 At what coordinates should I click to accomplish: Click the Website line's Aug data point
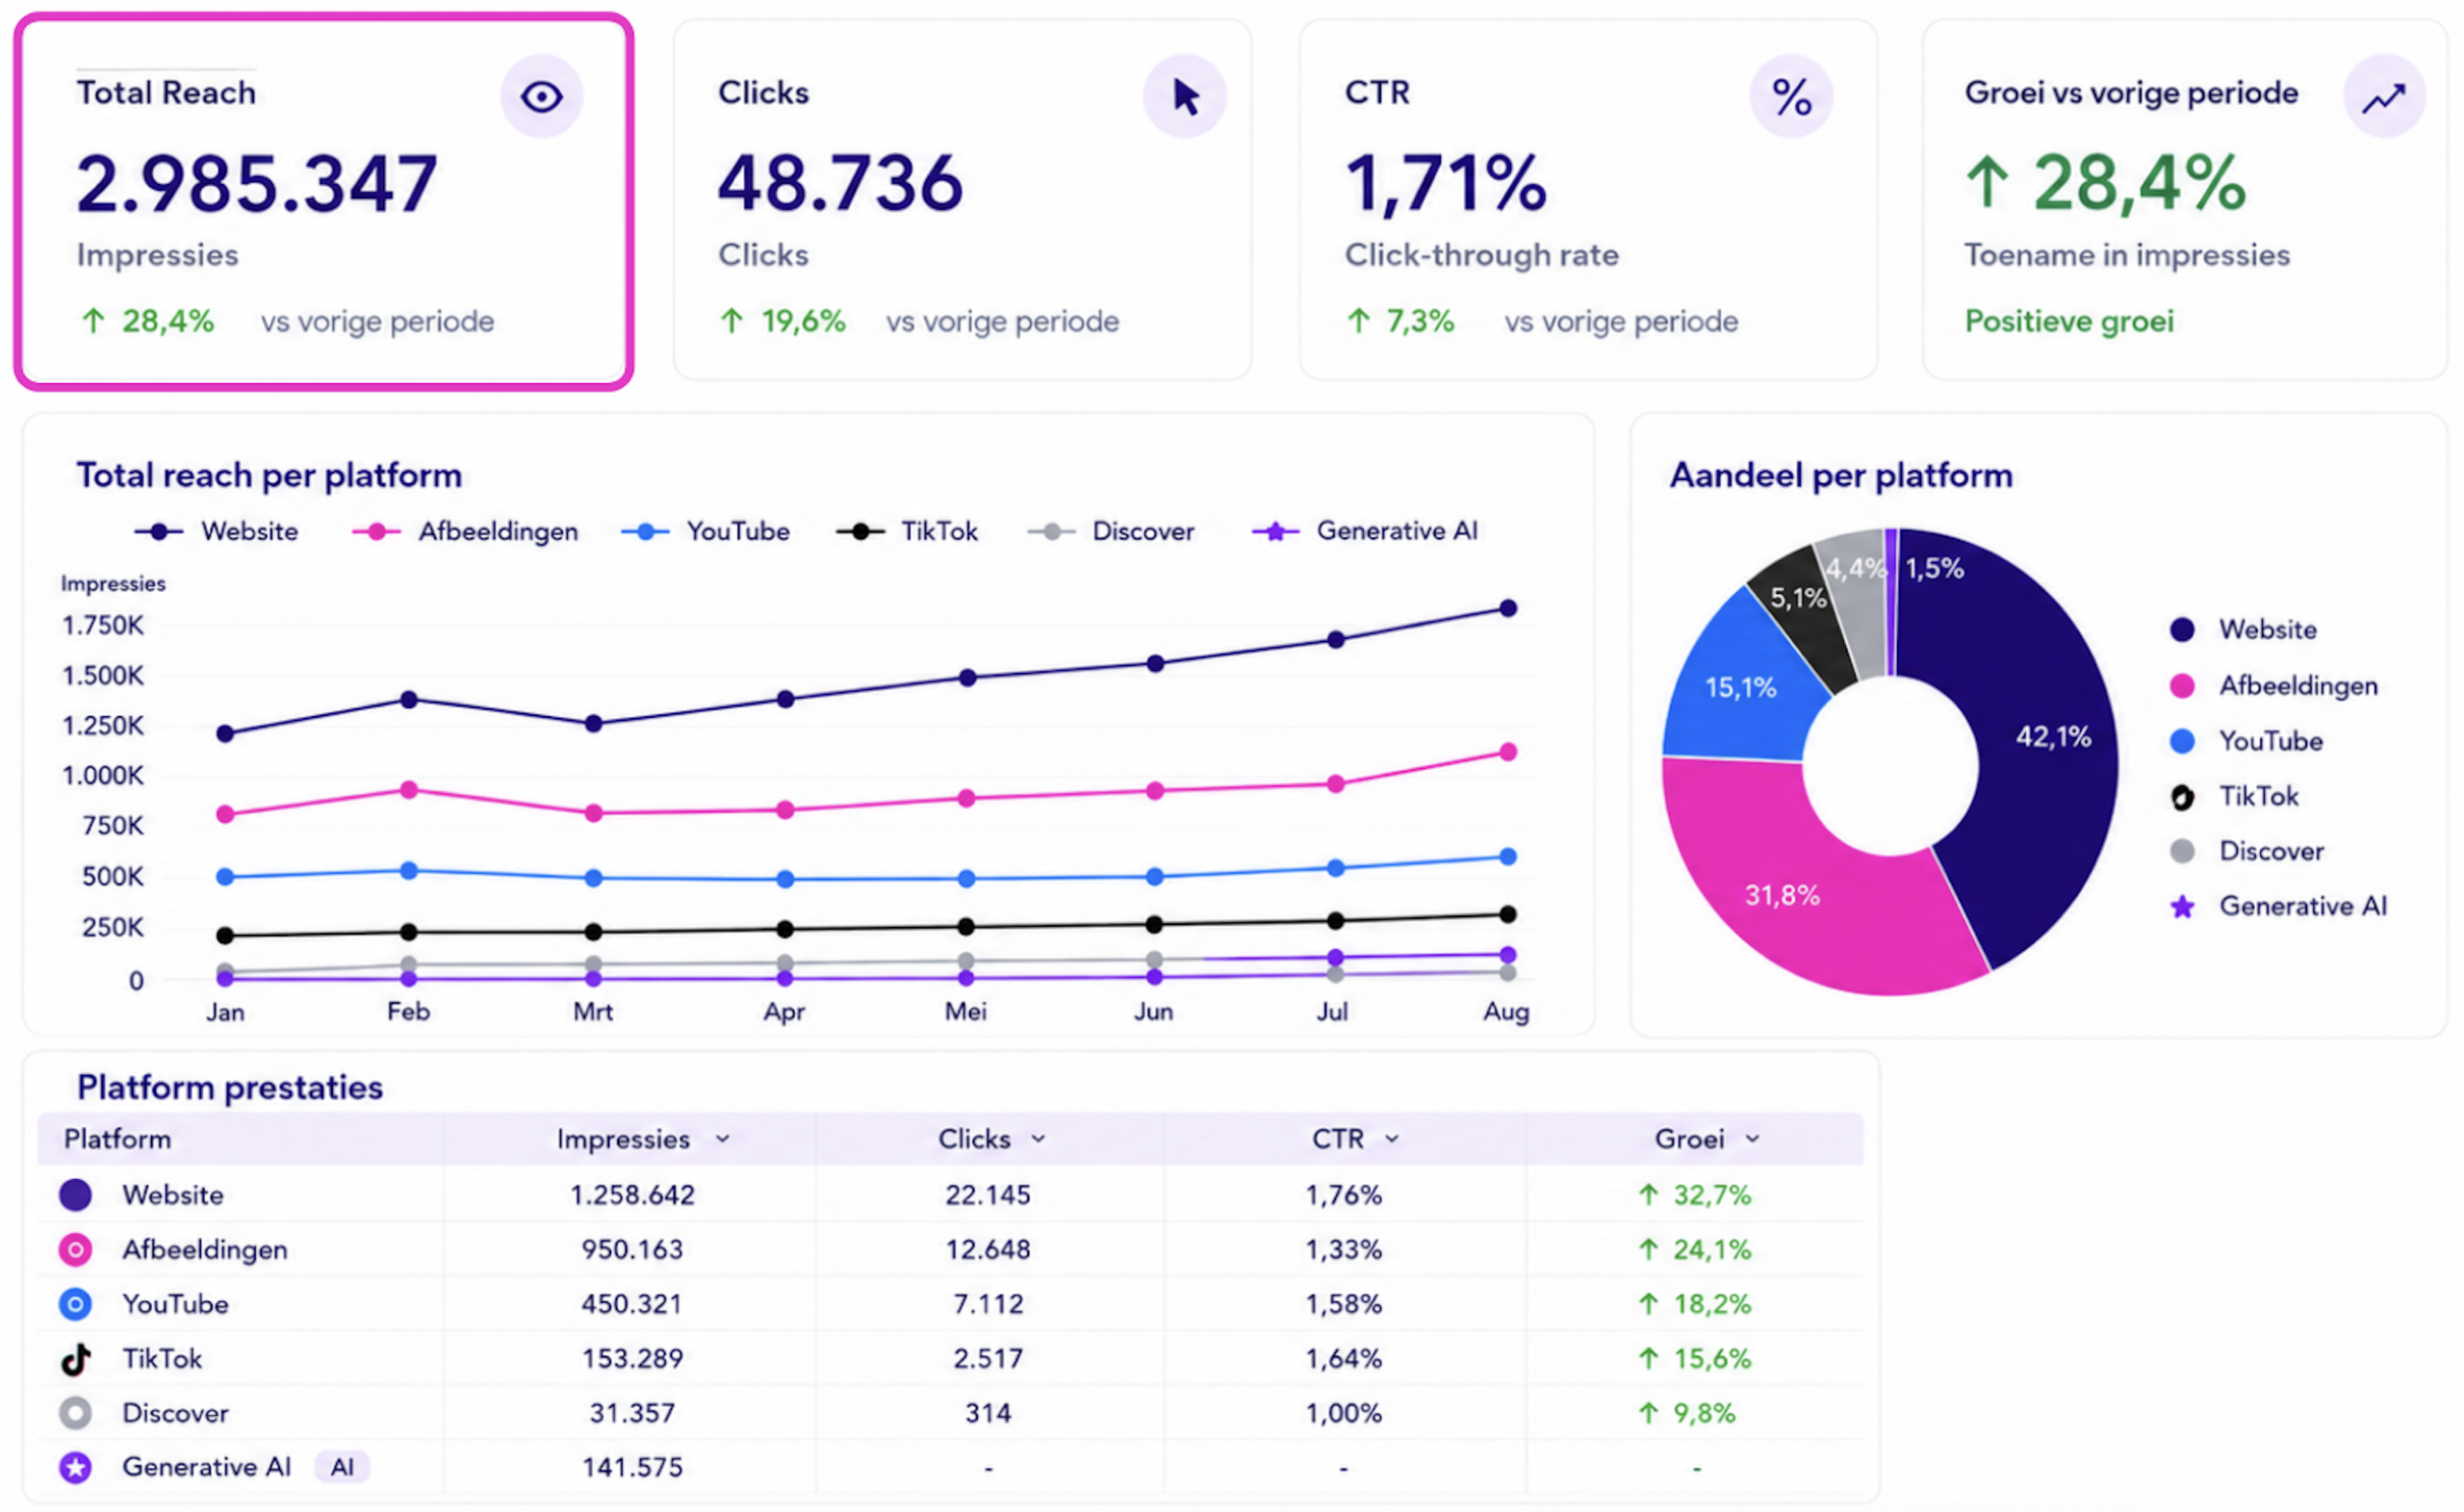[x=1508, y=608]
